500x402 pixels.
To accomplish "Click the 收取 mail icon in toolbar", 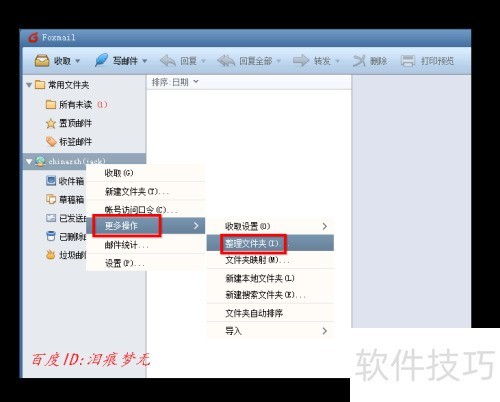I will [x=42, y=61].
